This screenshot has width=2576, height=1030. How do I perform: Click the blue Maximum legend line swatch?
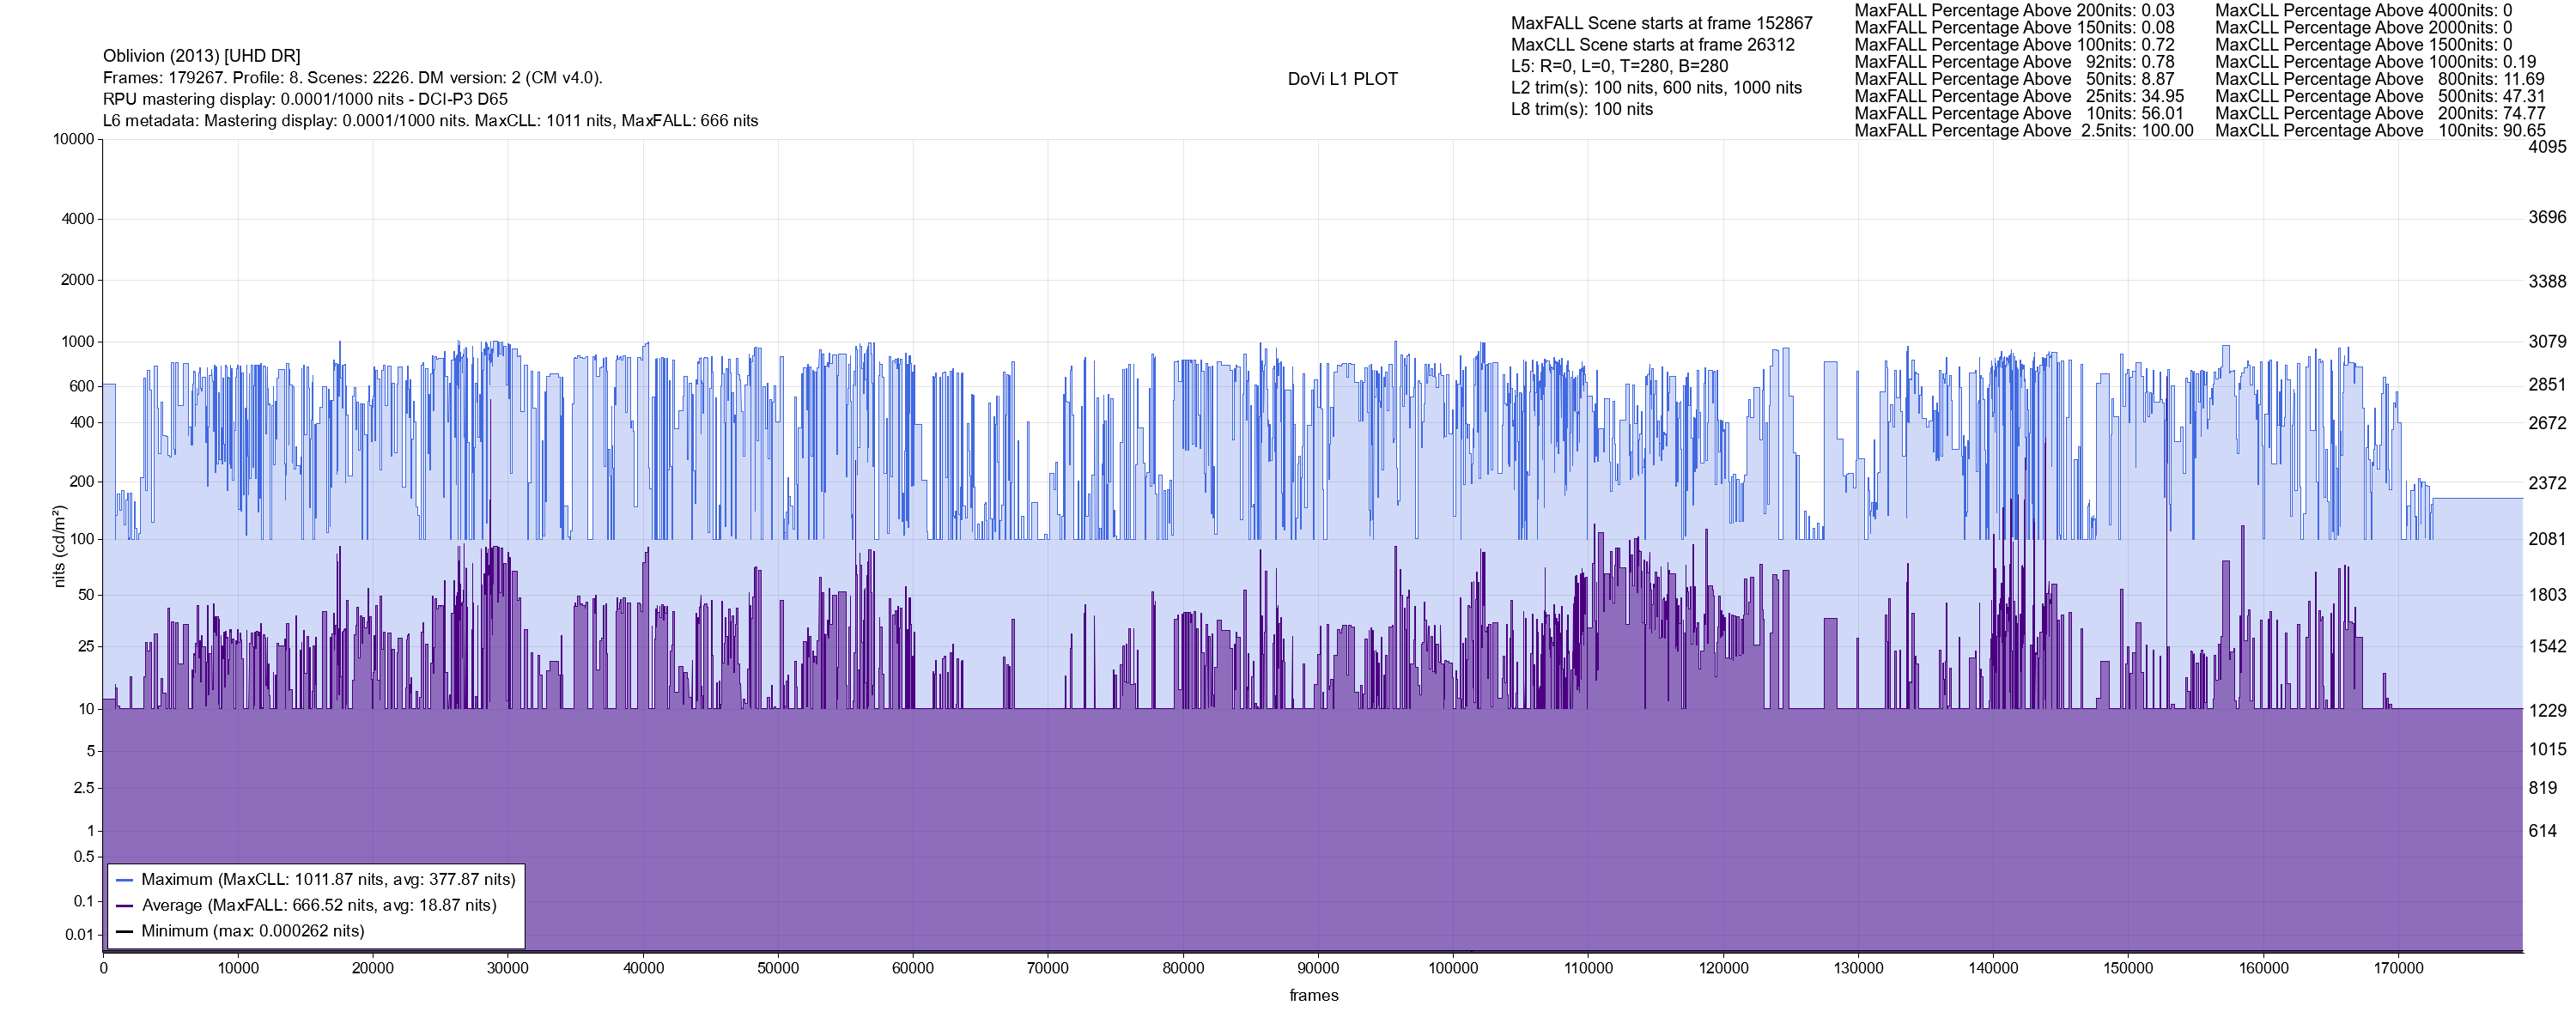pos(125,880)
